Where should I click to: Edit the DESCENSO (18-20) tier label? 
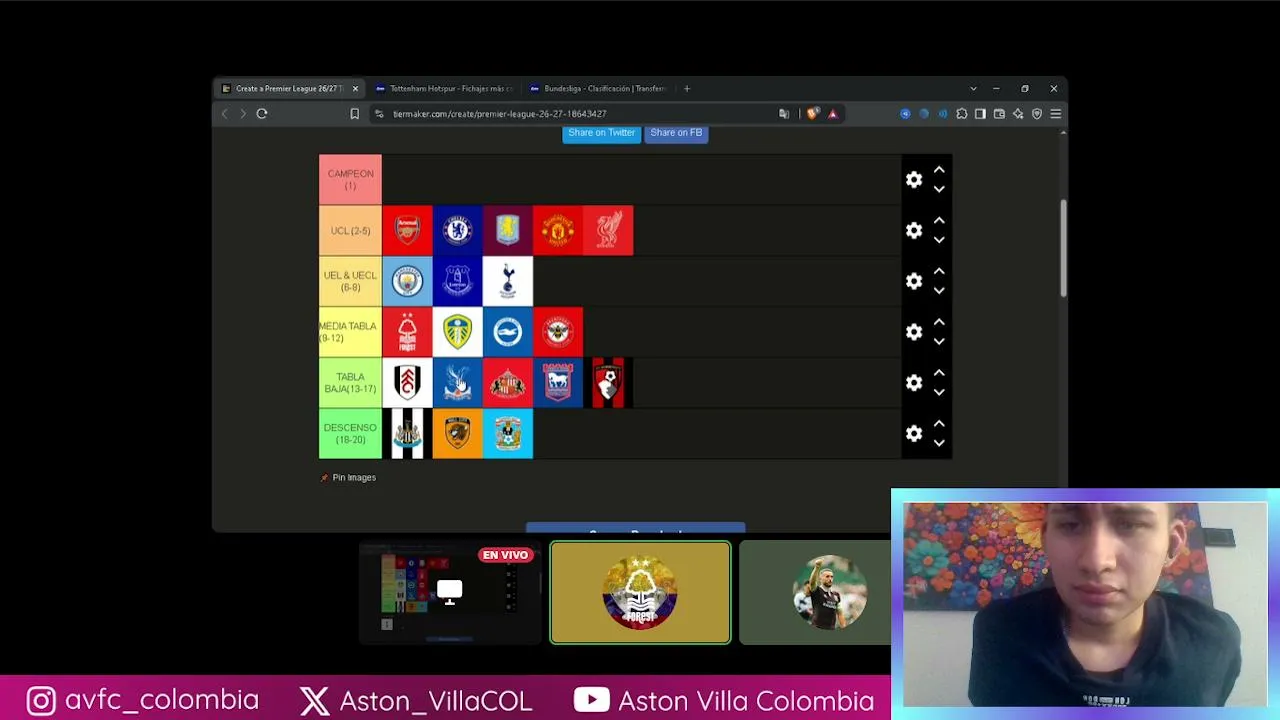(x=350, y=434)
